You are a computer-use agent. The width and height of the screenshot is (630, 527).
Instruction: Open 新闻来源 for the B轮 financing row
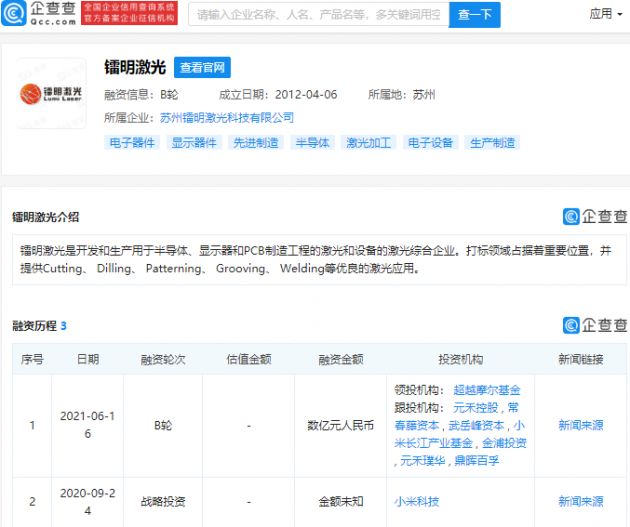tap(580, 425)
